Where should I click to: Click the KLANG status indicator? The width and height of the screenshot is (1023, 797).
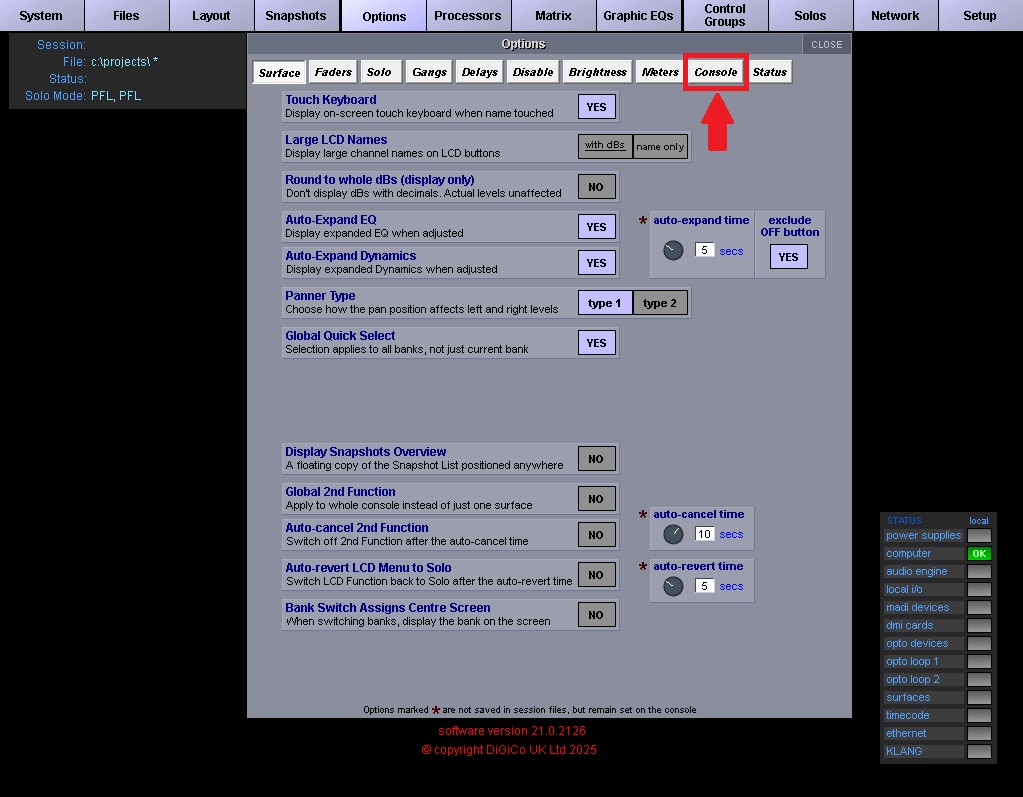pyautogui.click(x=979, y=751)
